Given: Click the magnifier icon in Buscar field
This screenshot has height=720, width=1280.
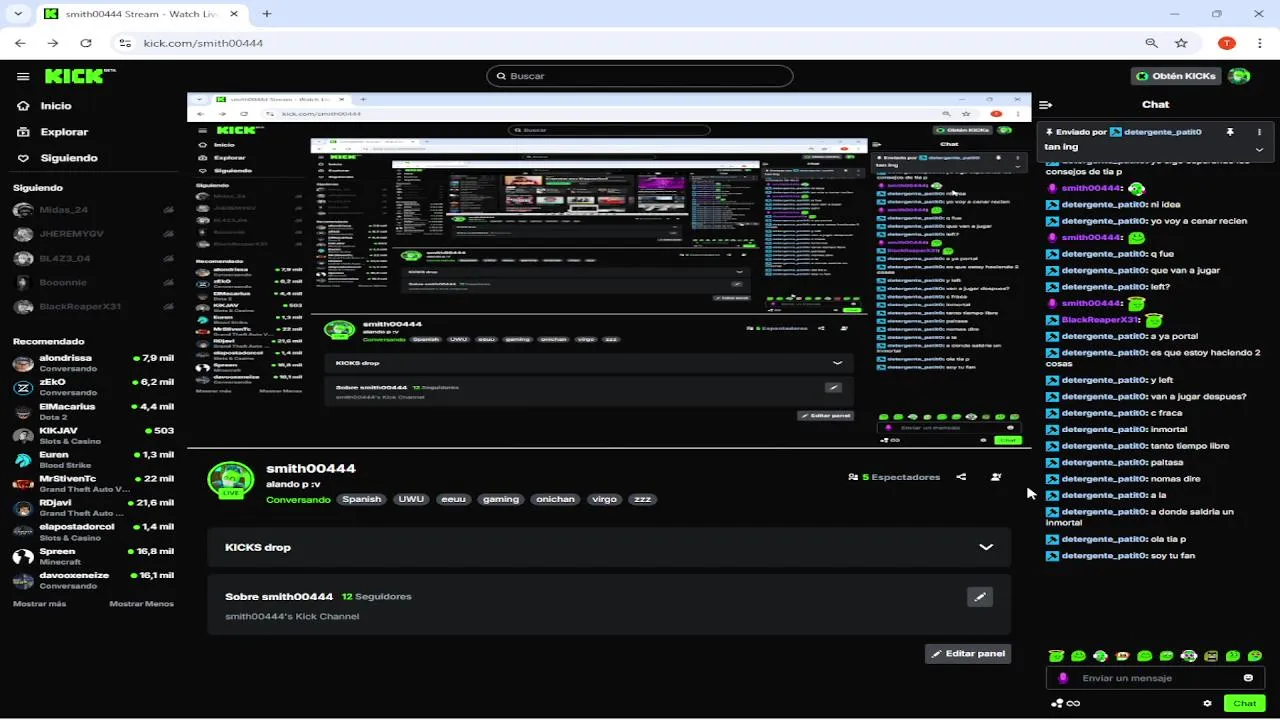Looking at the screenshot, I should click(x=500, y=76).
